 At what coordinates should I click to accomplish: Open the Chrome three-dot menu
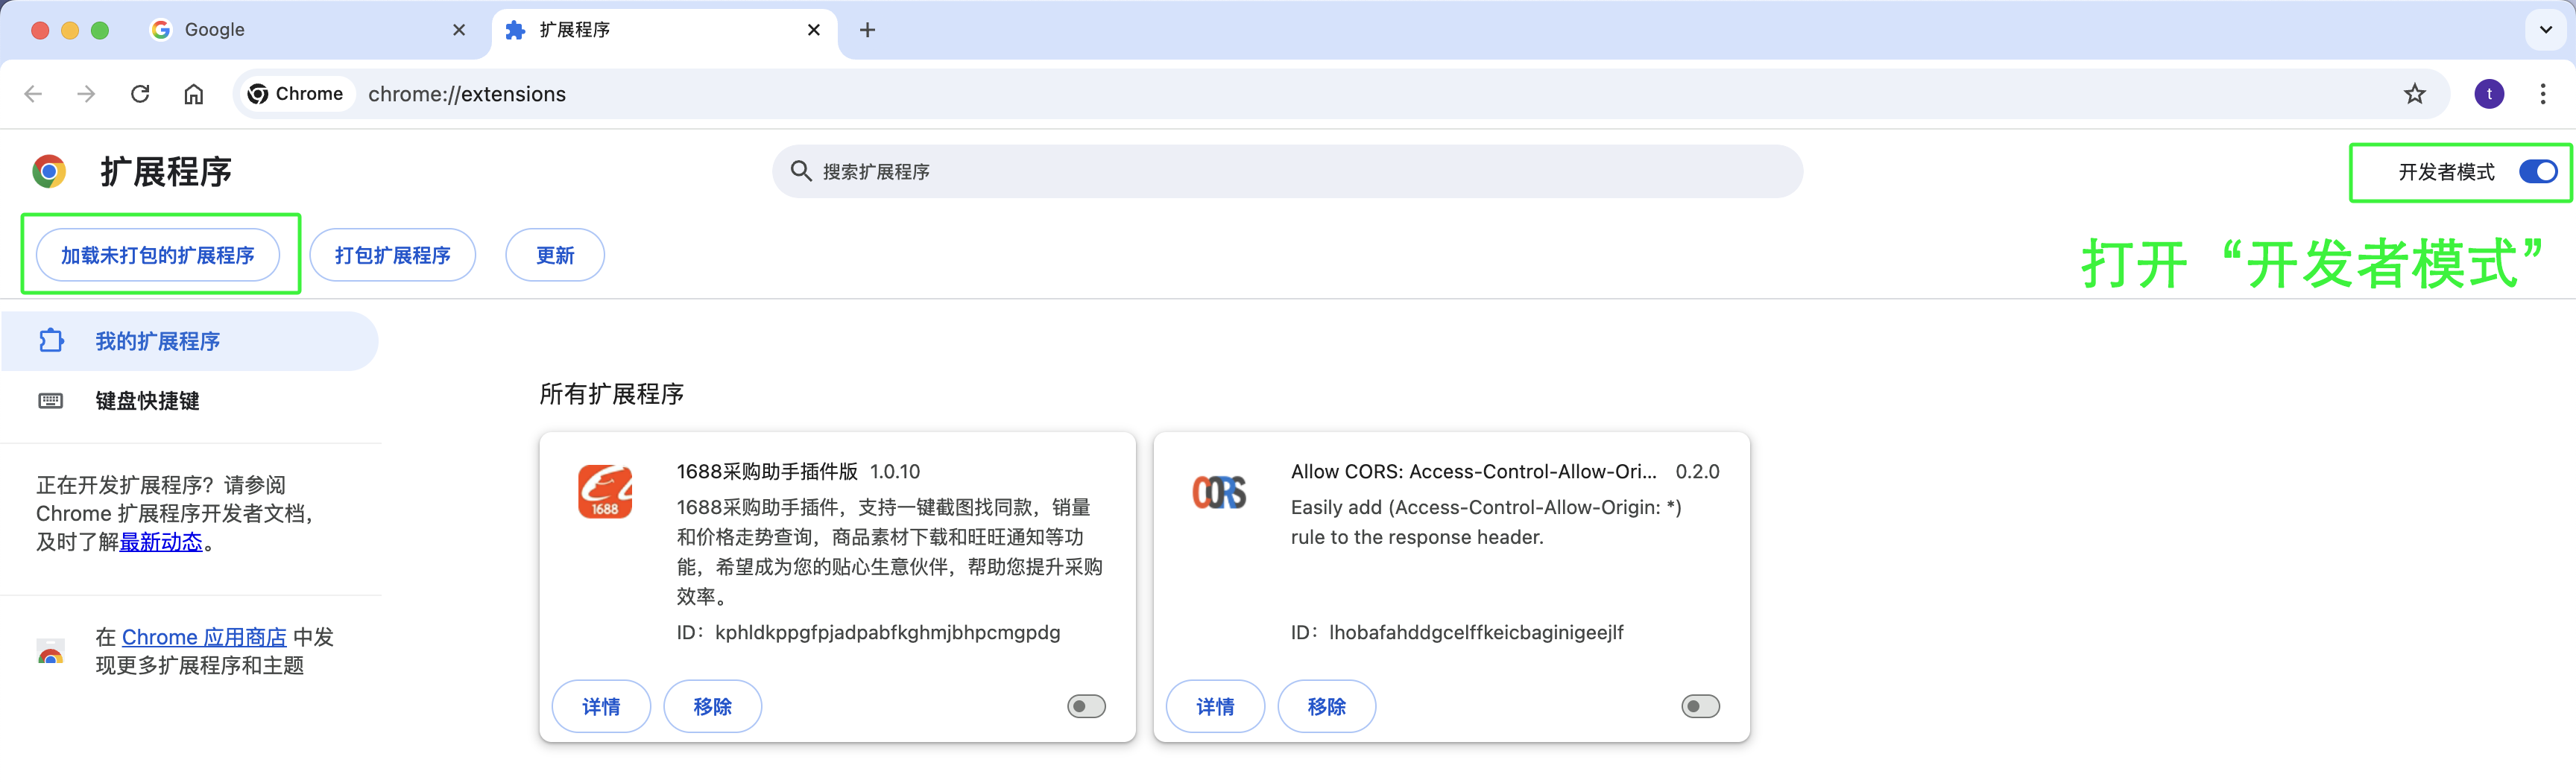[2542, 94]
